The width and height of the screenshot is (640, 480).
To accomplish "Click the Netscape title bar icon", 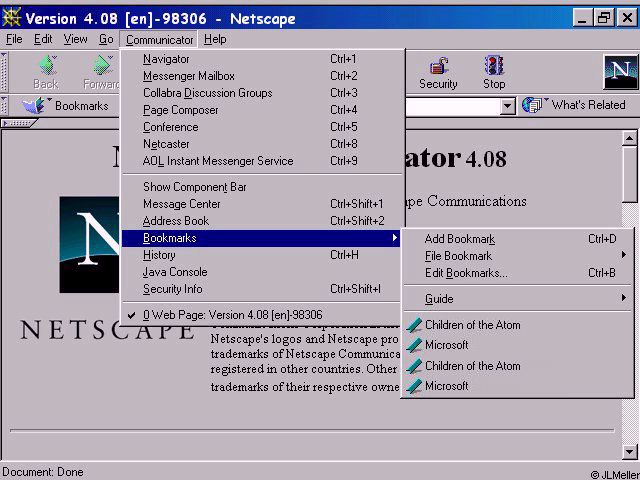I will click(x=11, y=18).
